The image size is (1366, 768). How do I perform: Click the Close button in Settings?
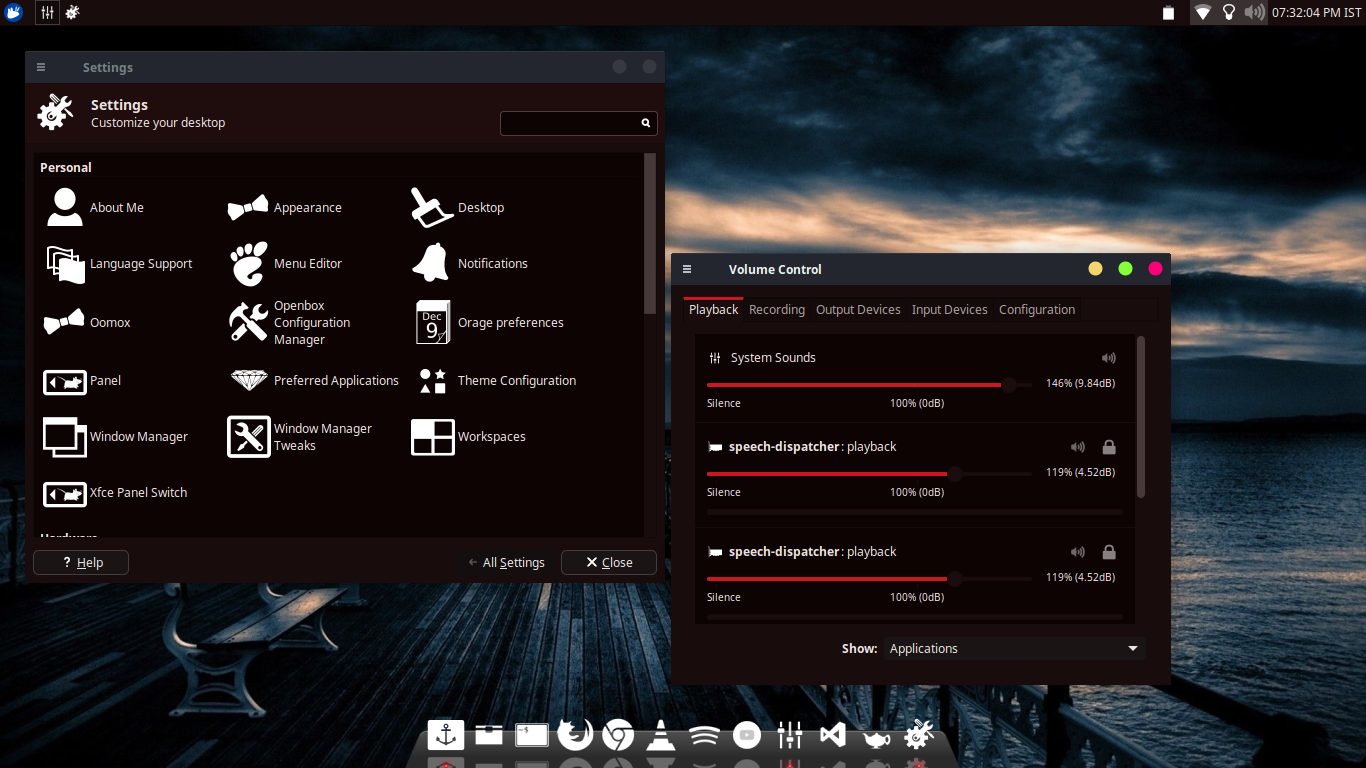tap(609, 563)
